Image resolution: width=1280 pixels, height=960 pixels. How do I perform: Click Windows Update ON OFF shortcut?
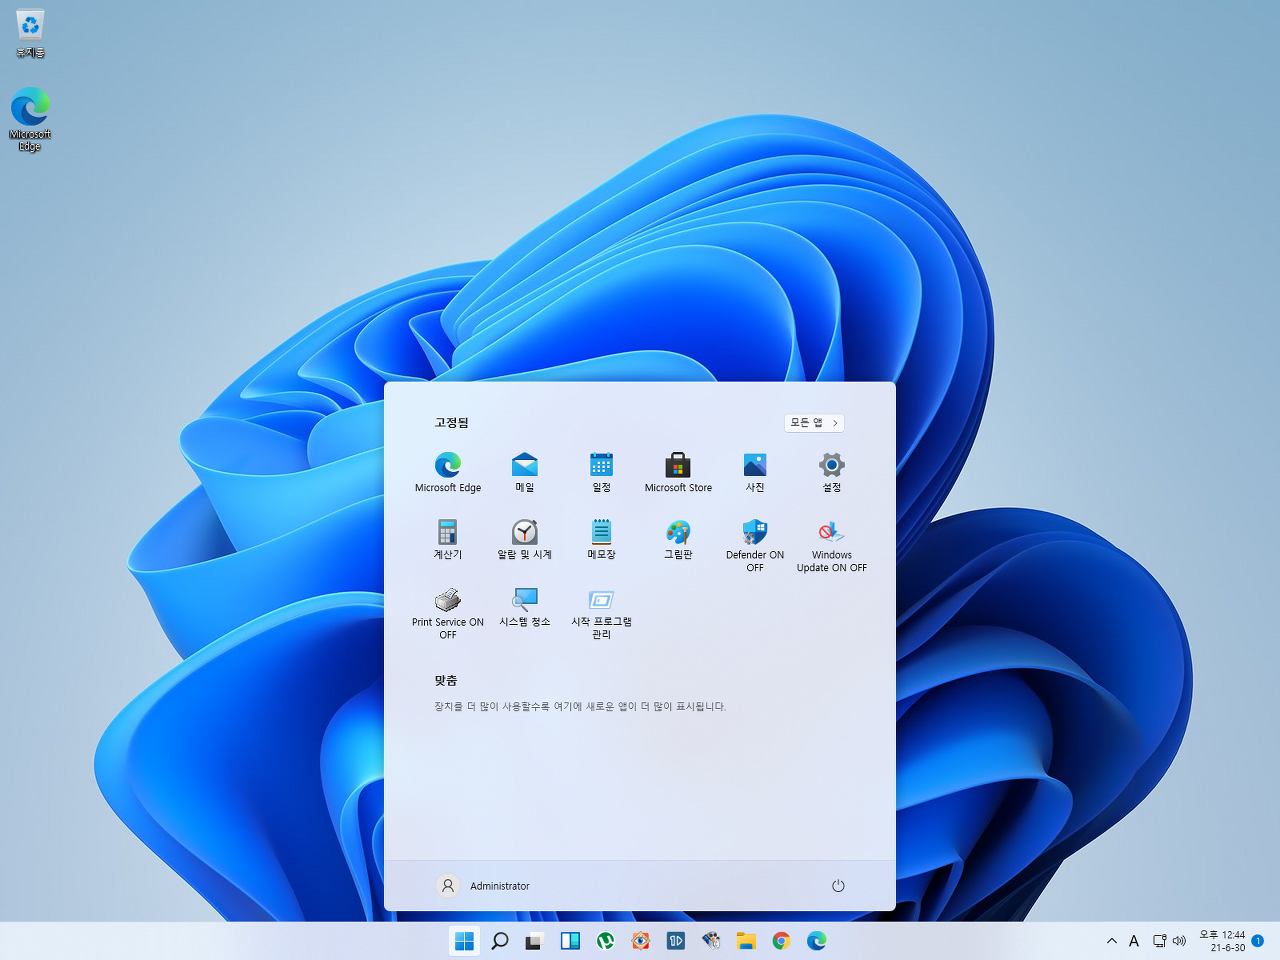(832, 546)
